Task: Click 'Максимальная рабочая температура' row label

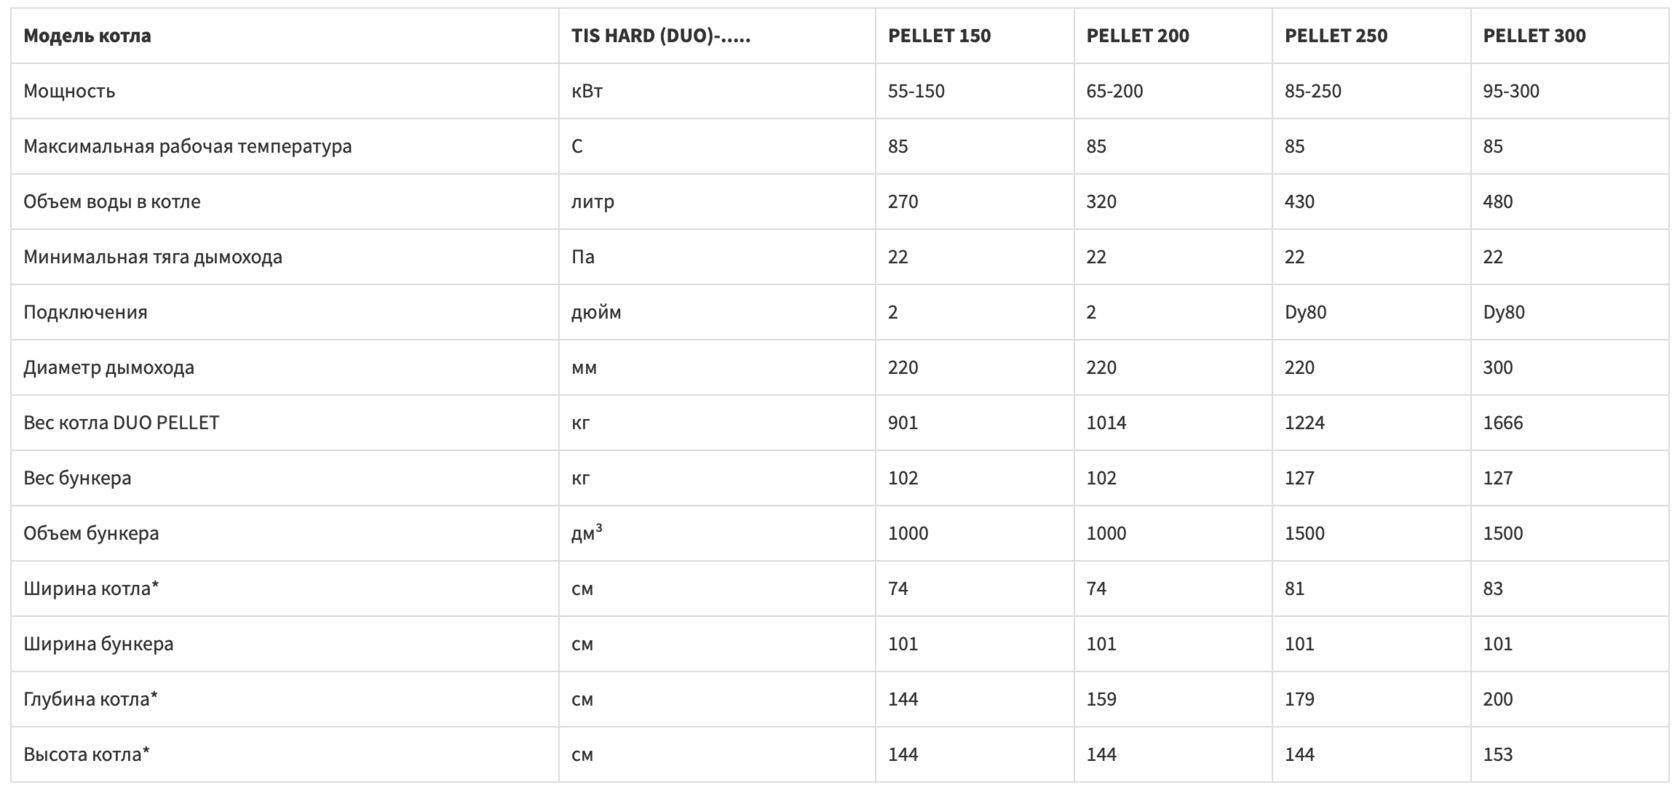Action: [188, 146]
